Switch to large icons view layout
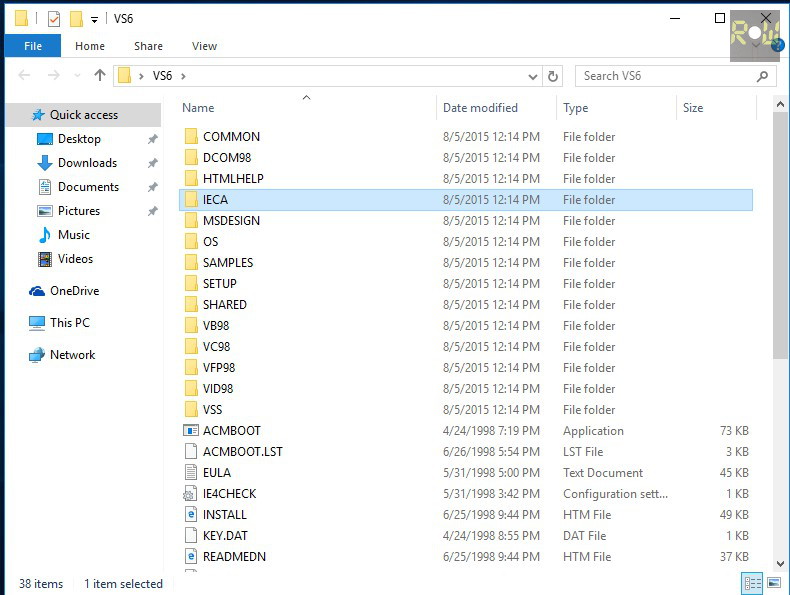The image size is (790, 595). point(774,583)
